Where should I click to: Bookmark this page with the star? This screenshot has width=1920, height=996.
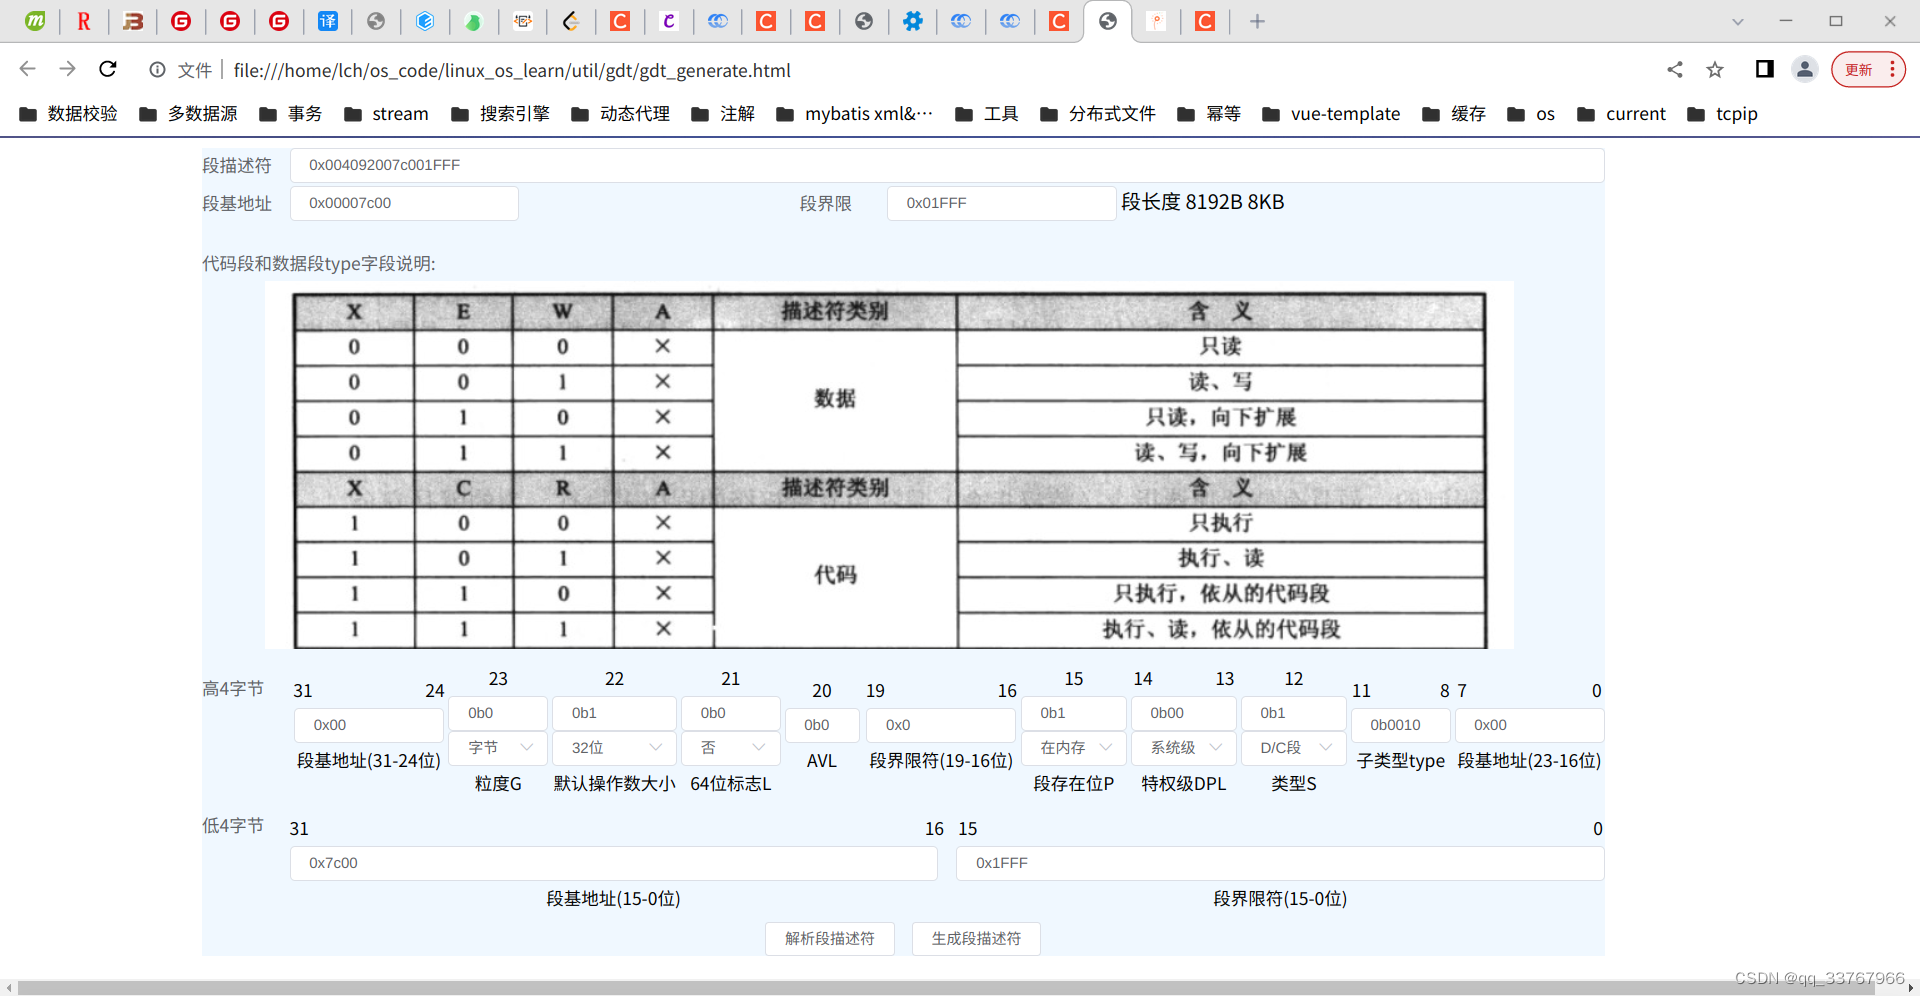click(x=1715, y=69)
